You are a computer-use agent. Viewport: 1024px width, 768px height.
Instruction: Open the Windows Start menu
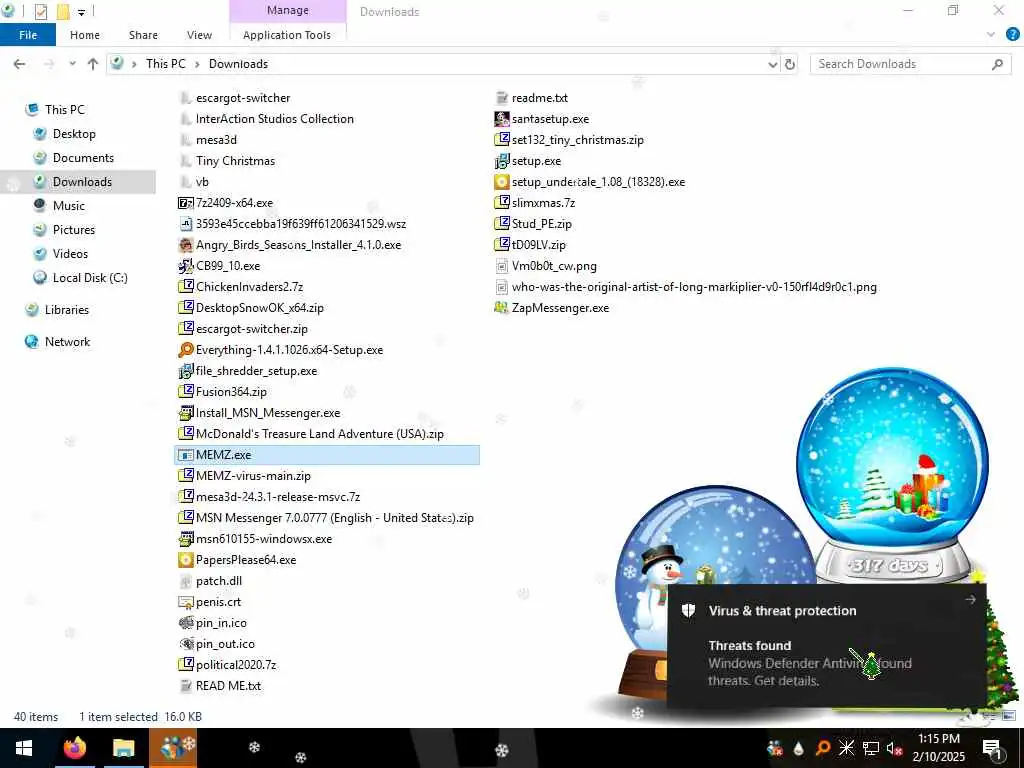[24, 748]
